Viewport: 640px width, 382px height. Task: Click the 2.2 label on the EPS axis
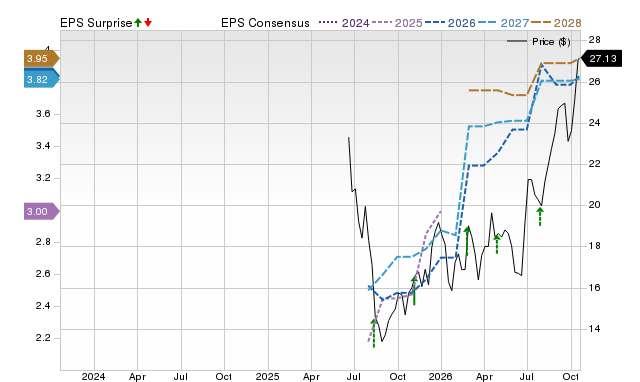click(x=43, y=338)
